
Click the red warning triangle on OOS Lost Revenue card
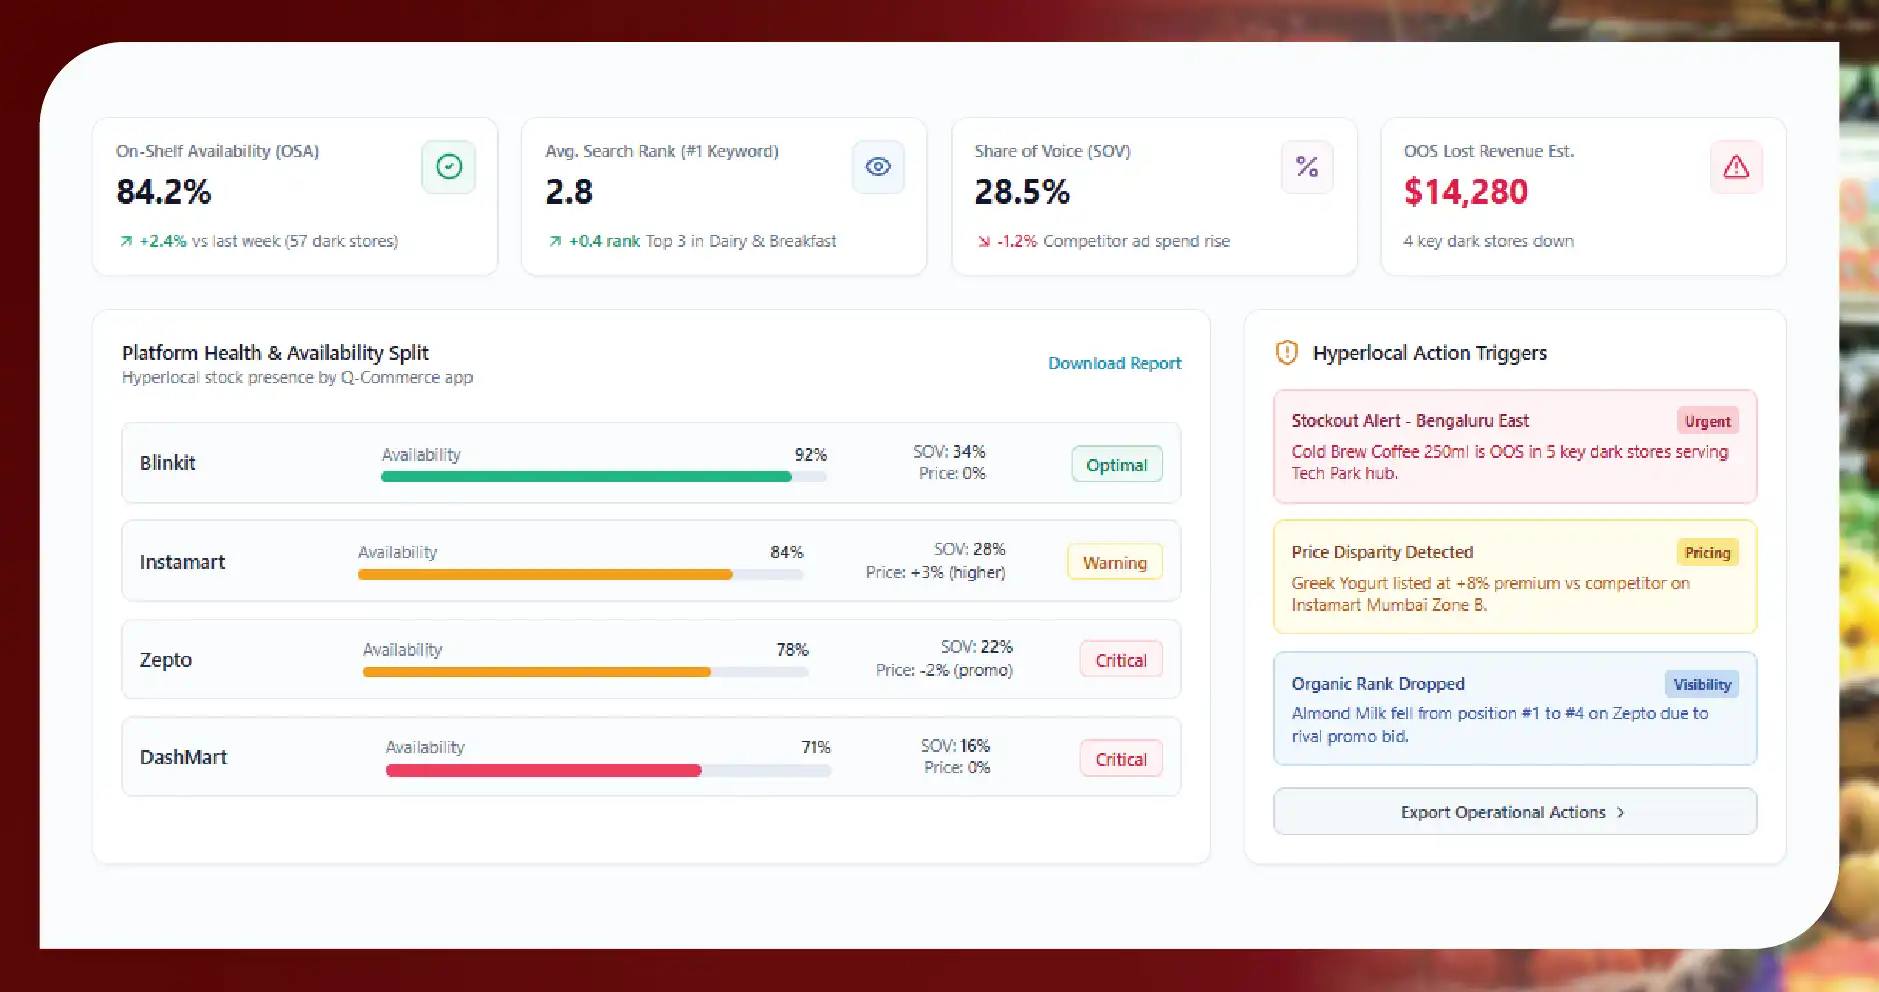[x=1736, y=167]
